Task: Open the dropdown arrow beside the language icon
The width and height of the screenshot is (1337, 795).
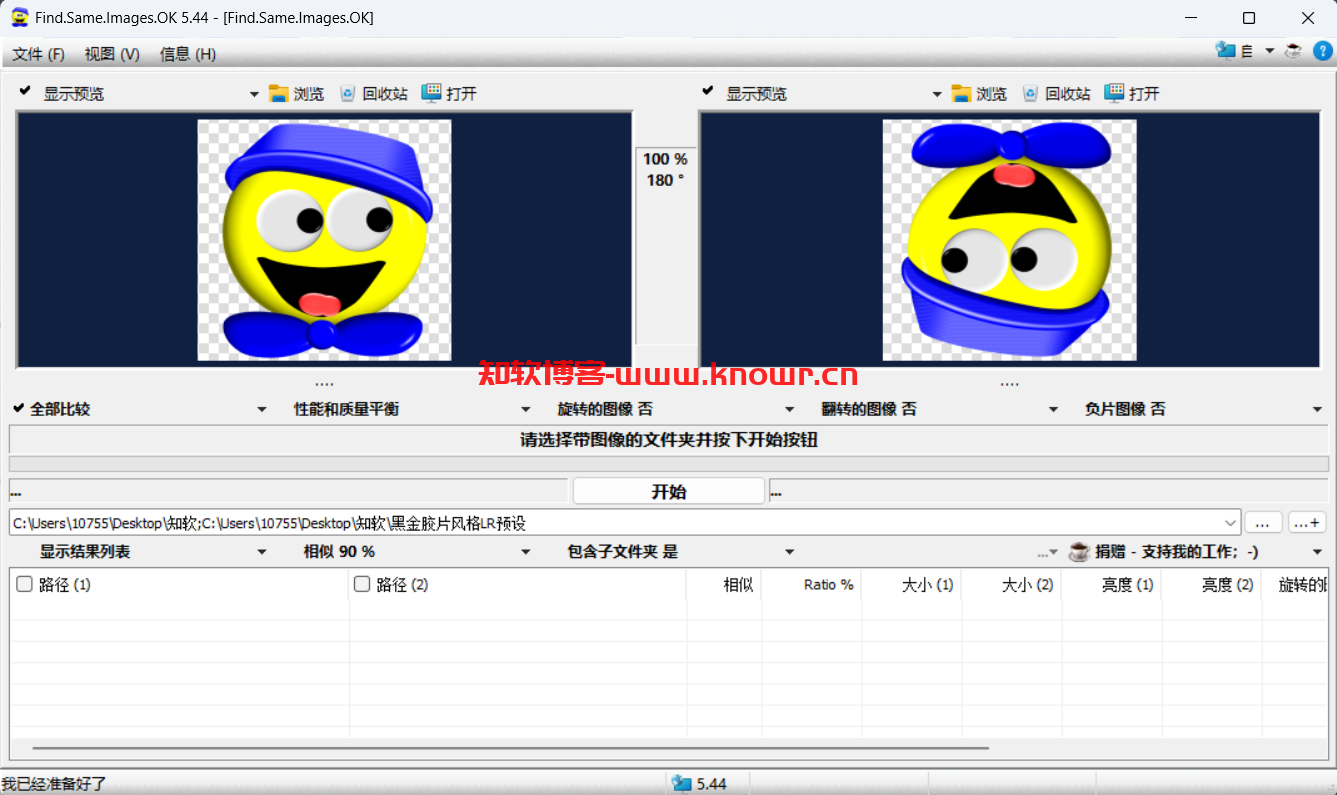Action: pyautogui.click(x=1269, y=51)
